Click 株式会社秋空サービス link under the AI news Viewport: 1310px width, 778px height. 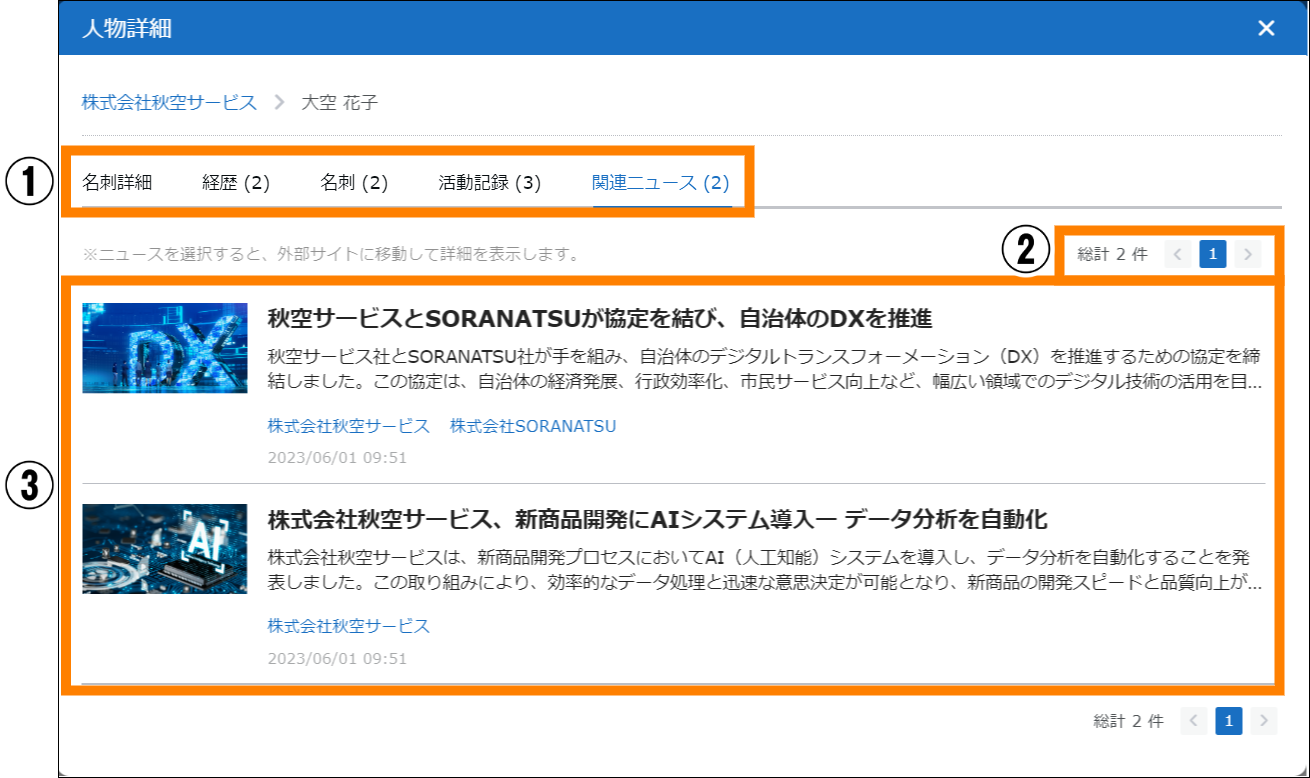point(348,626)
